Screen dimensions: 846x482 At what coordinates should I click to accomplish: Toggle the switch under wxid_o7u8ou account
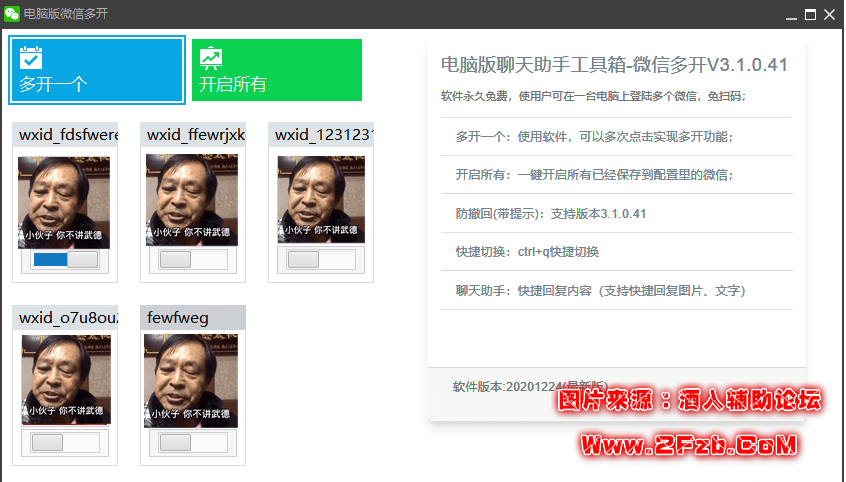[x=65, y=443]
